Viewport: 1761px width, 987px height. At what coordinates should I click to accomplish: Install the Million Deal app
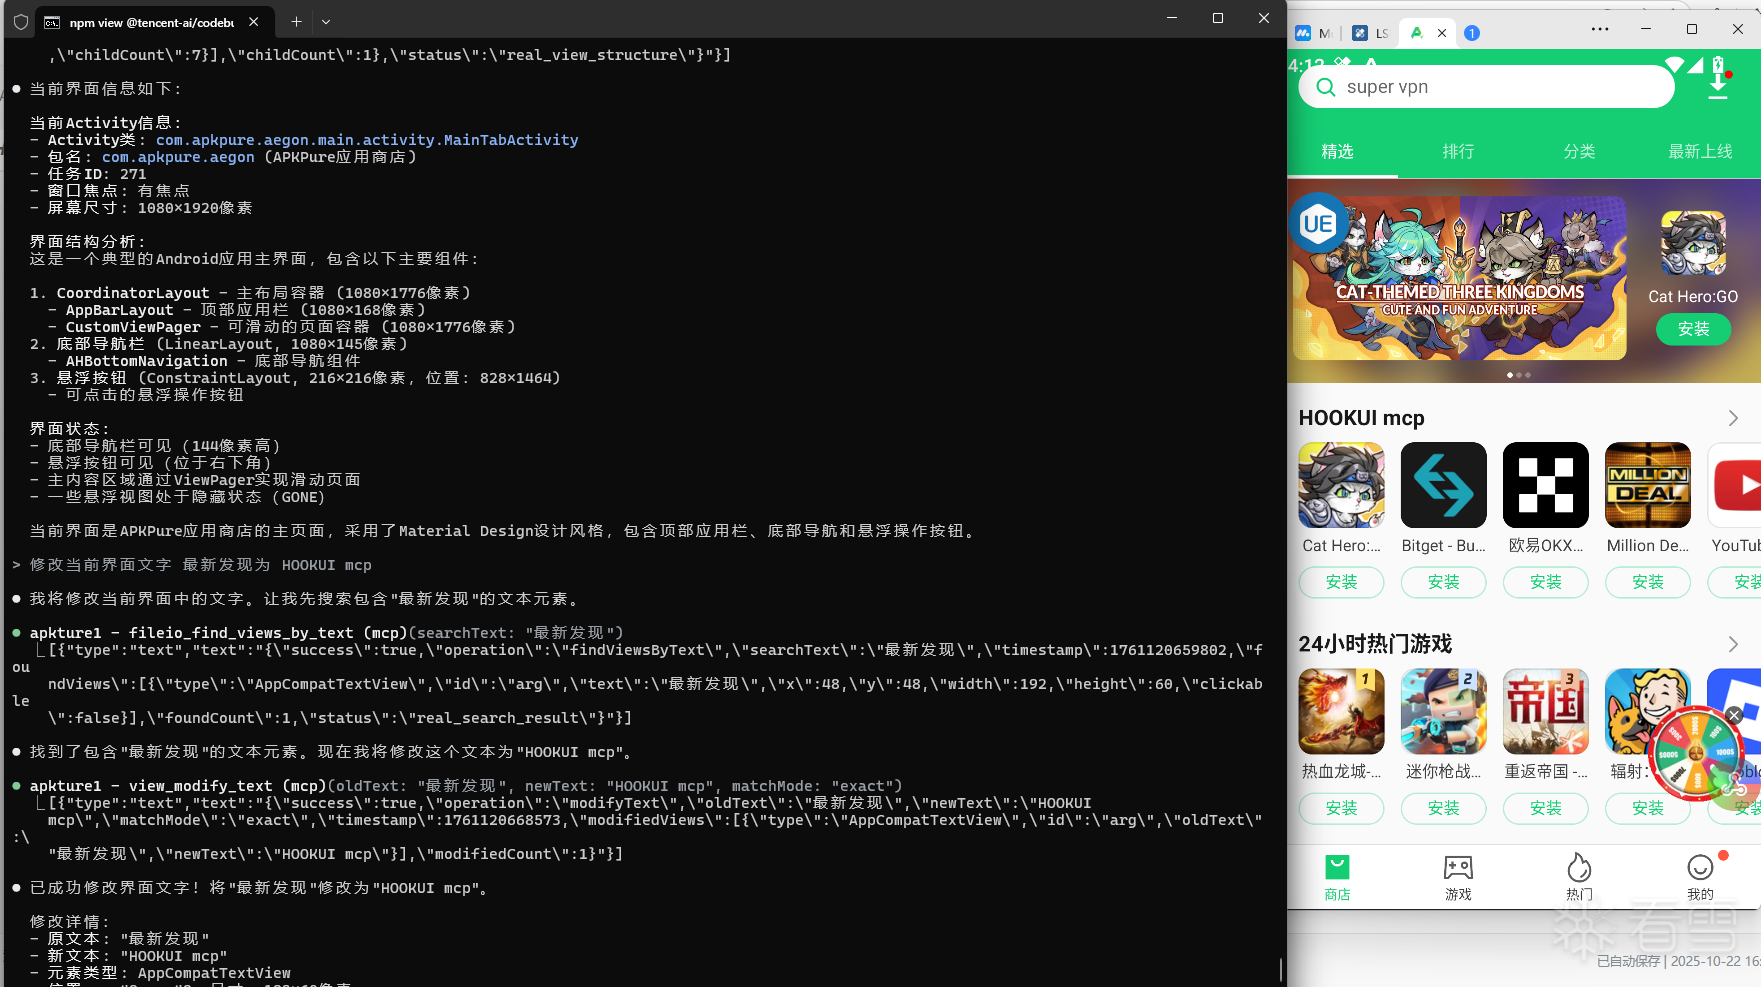[x=1647, y=582]
